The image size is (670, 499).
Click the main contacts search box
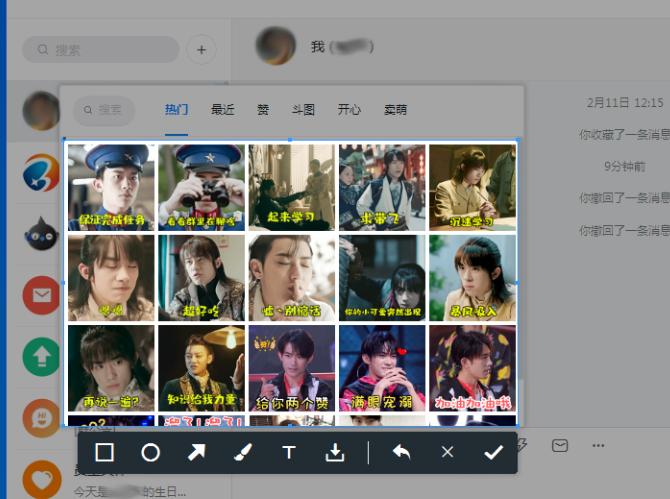(100, 50)
